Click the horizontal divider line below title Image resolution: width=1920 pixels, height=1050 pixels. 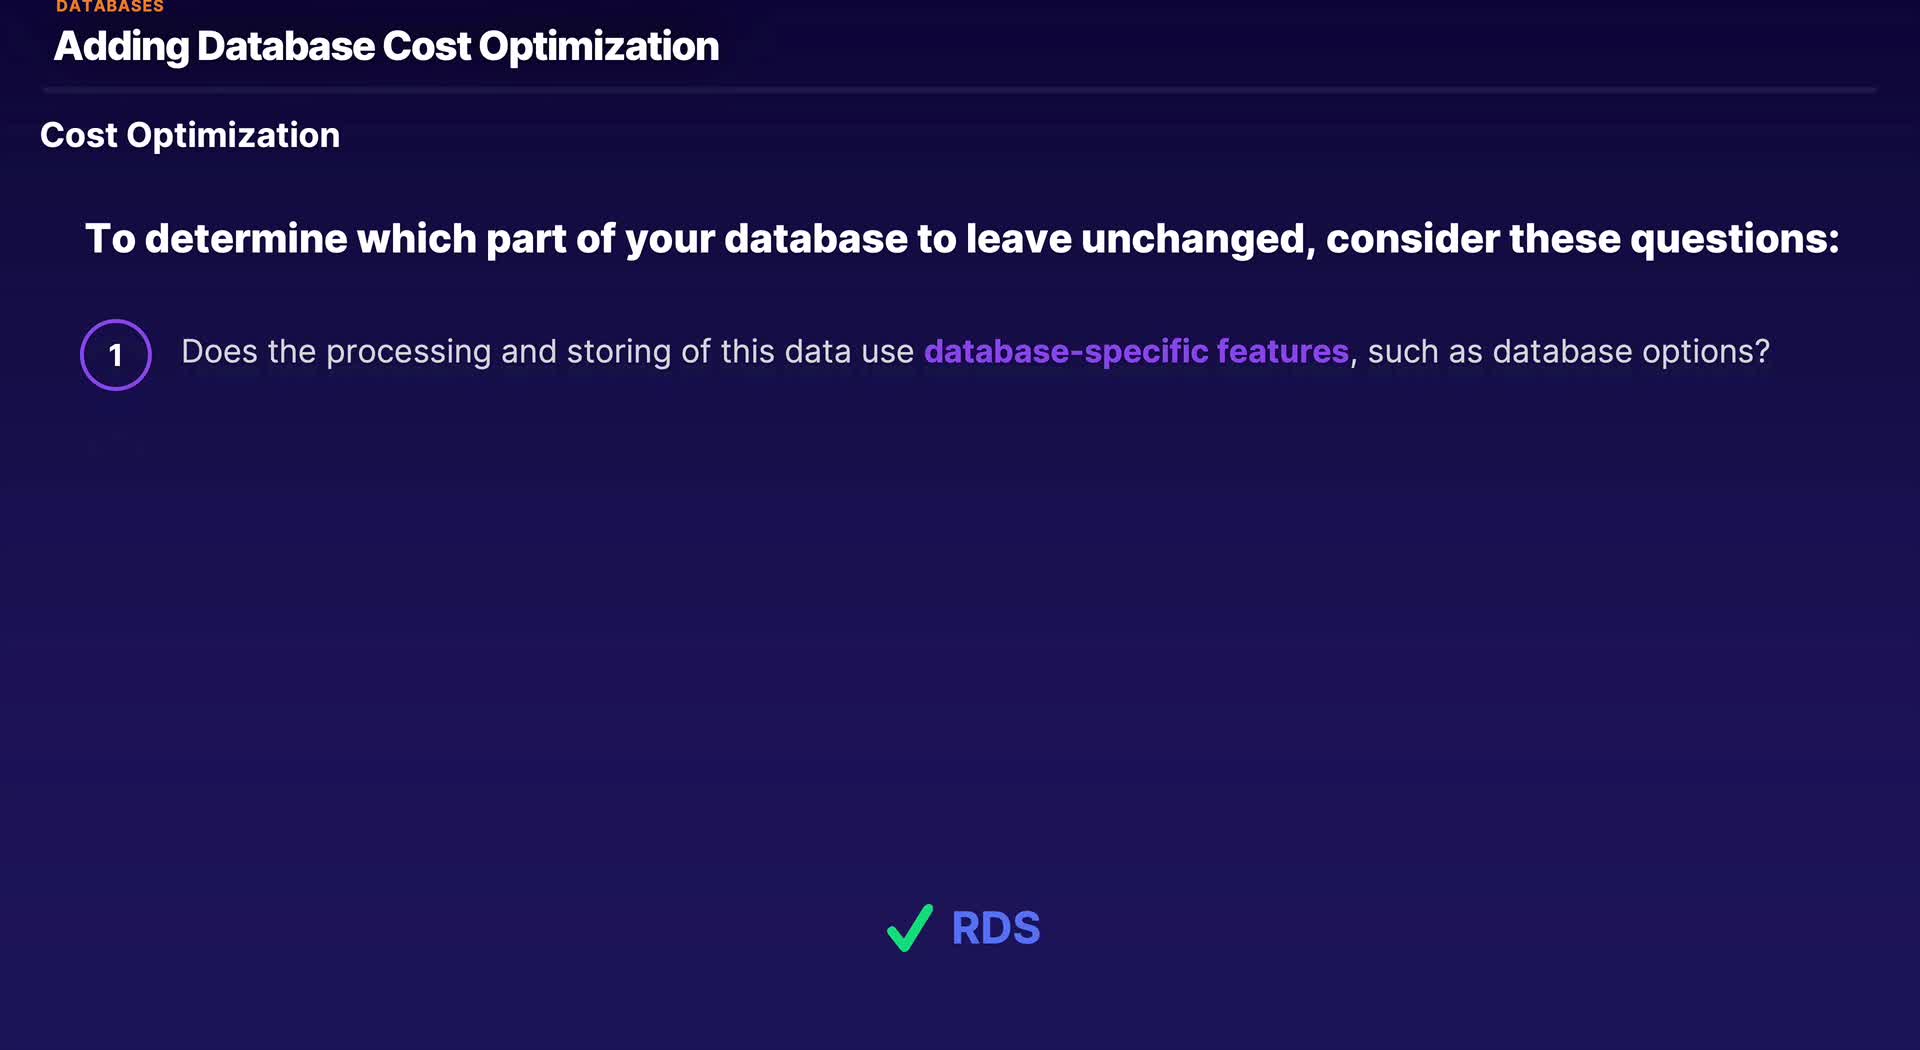pos(960,90)
